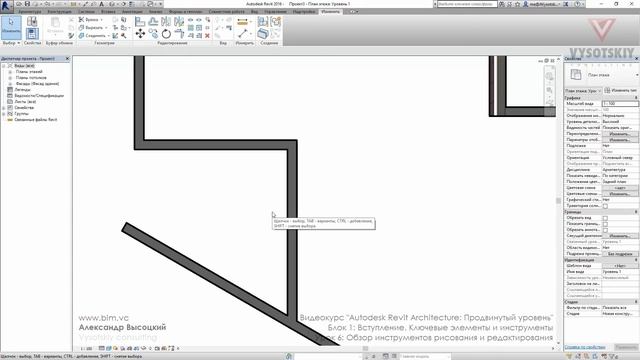Viewport: 640px width, 360px height.
Task: Click the Create assembly icon in Создание
Action: click(263, 21)
